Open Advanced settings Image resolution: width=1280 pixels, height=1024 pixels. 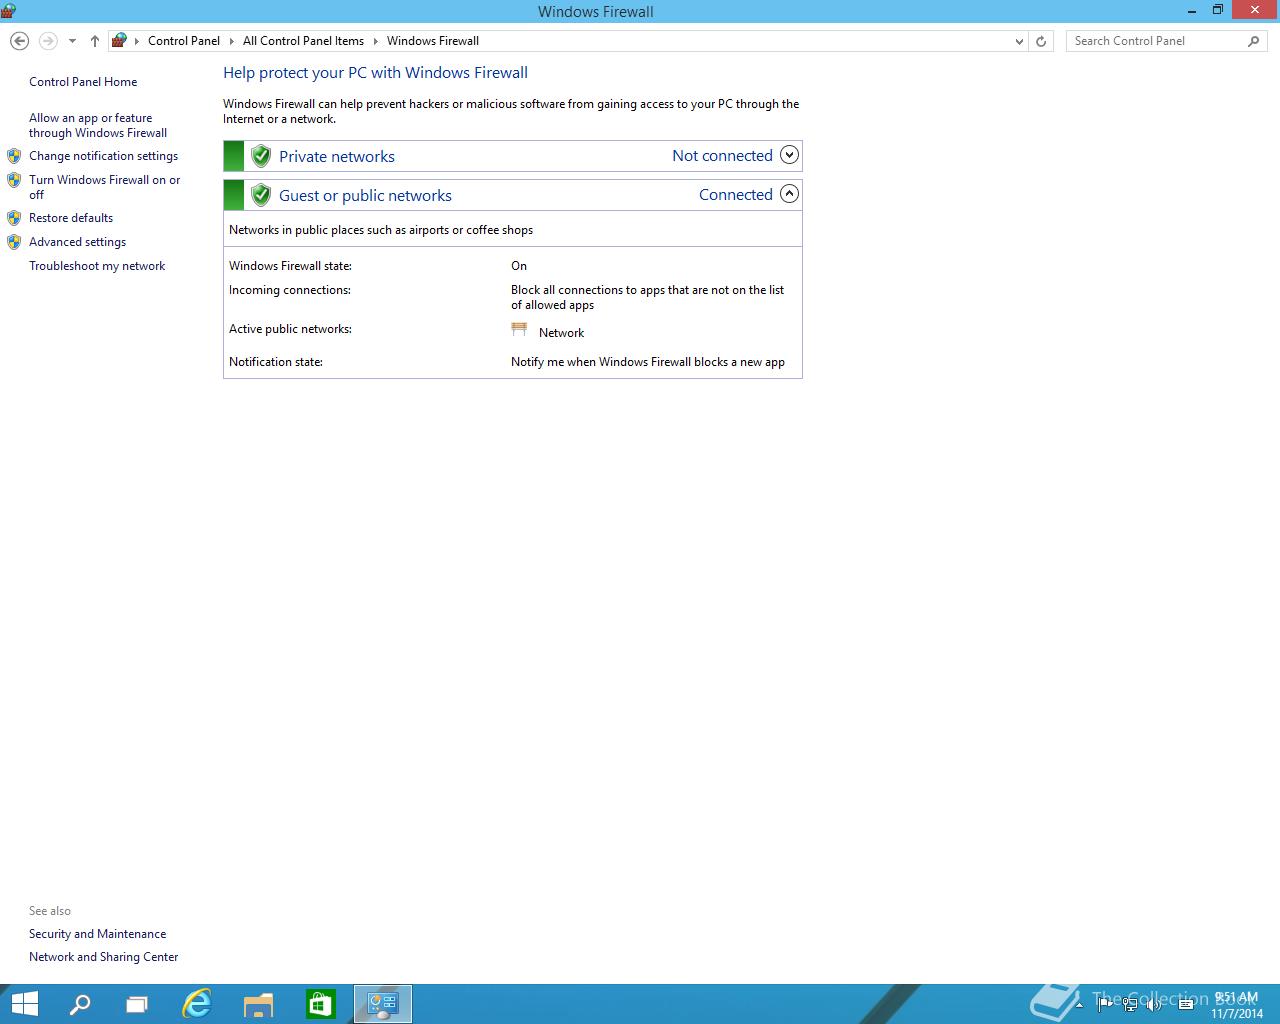77,242
